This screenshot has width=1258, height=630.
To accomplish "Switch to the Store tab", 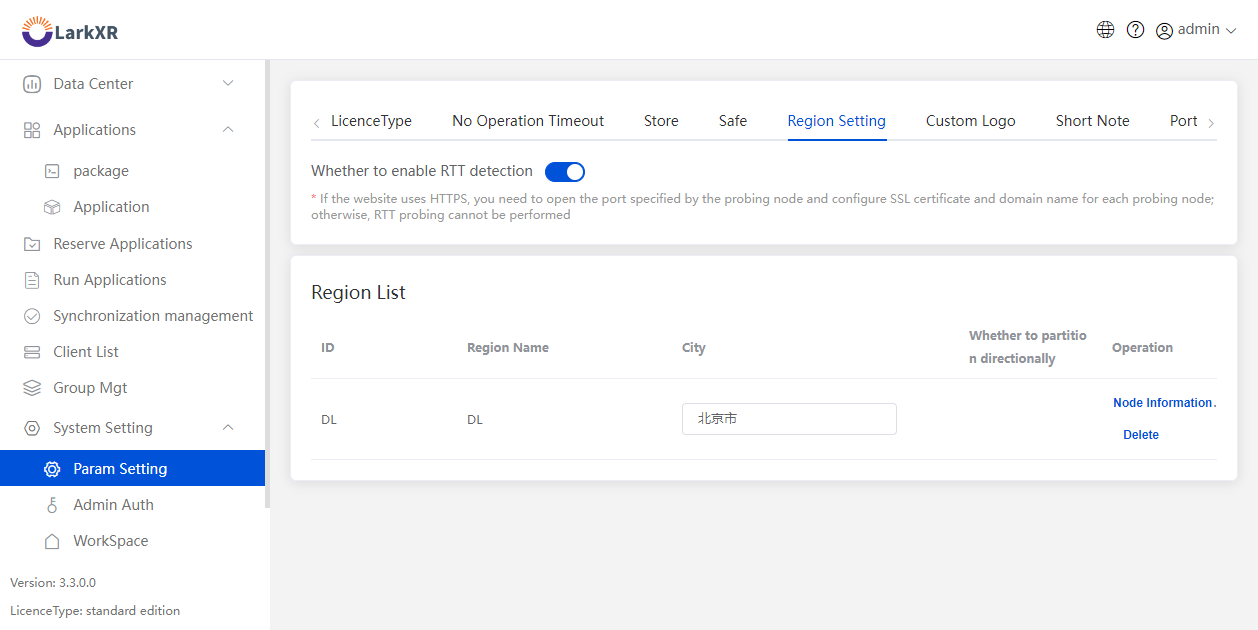I will [x=661, y=121].
